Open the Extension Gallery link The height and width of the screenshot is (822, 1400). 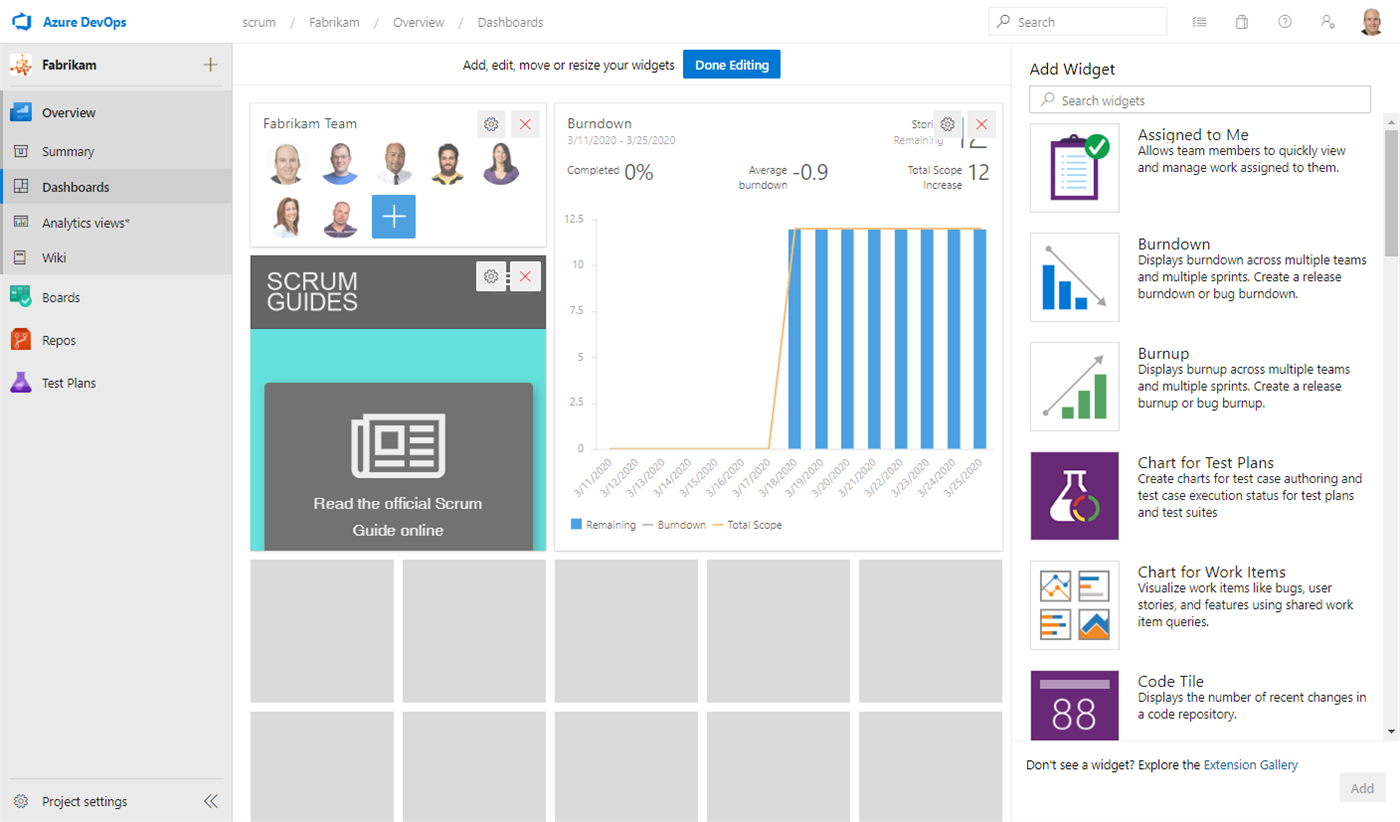point(1250,765)
